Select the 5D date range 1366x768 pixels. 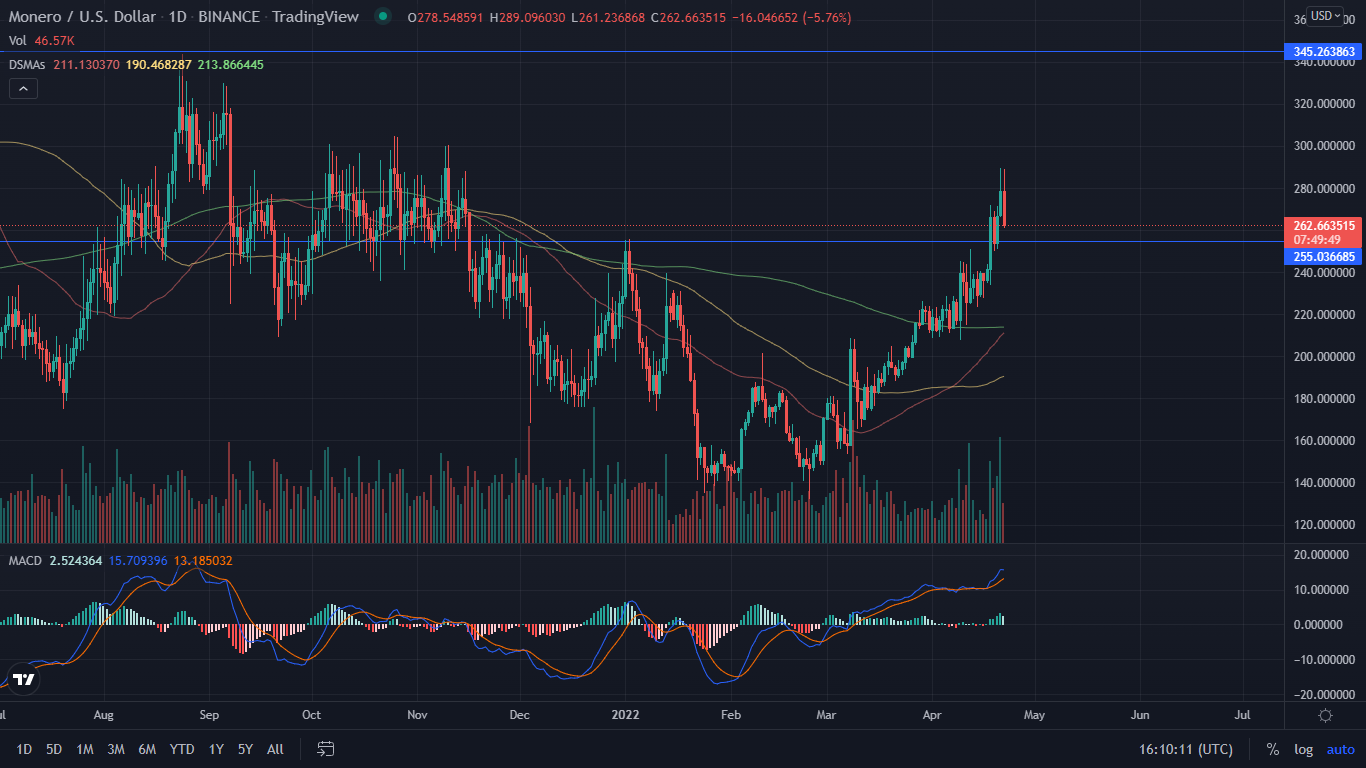[x=54, y=749]
